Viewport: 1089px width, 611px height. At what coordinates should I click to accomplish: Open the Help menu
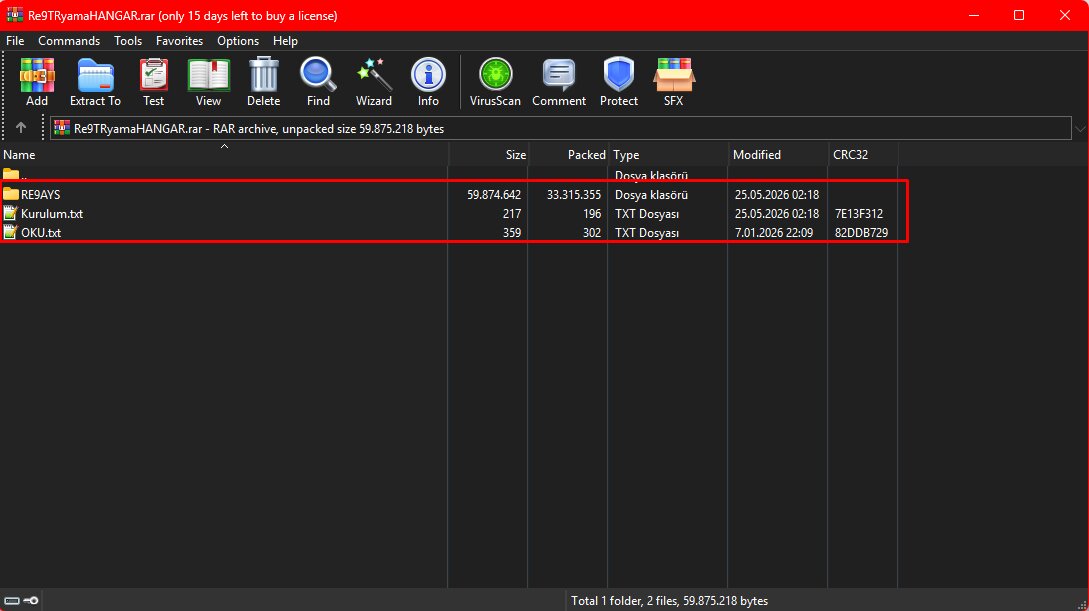coord(285,41)
